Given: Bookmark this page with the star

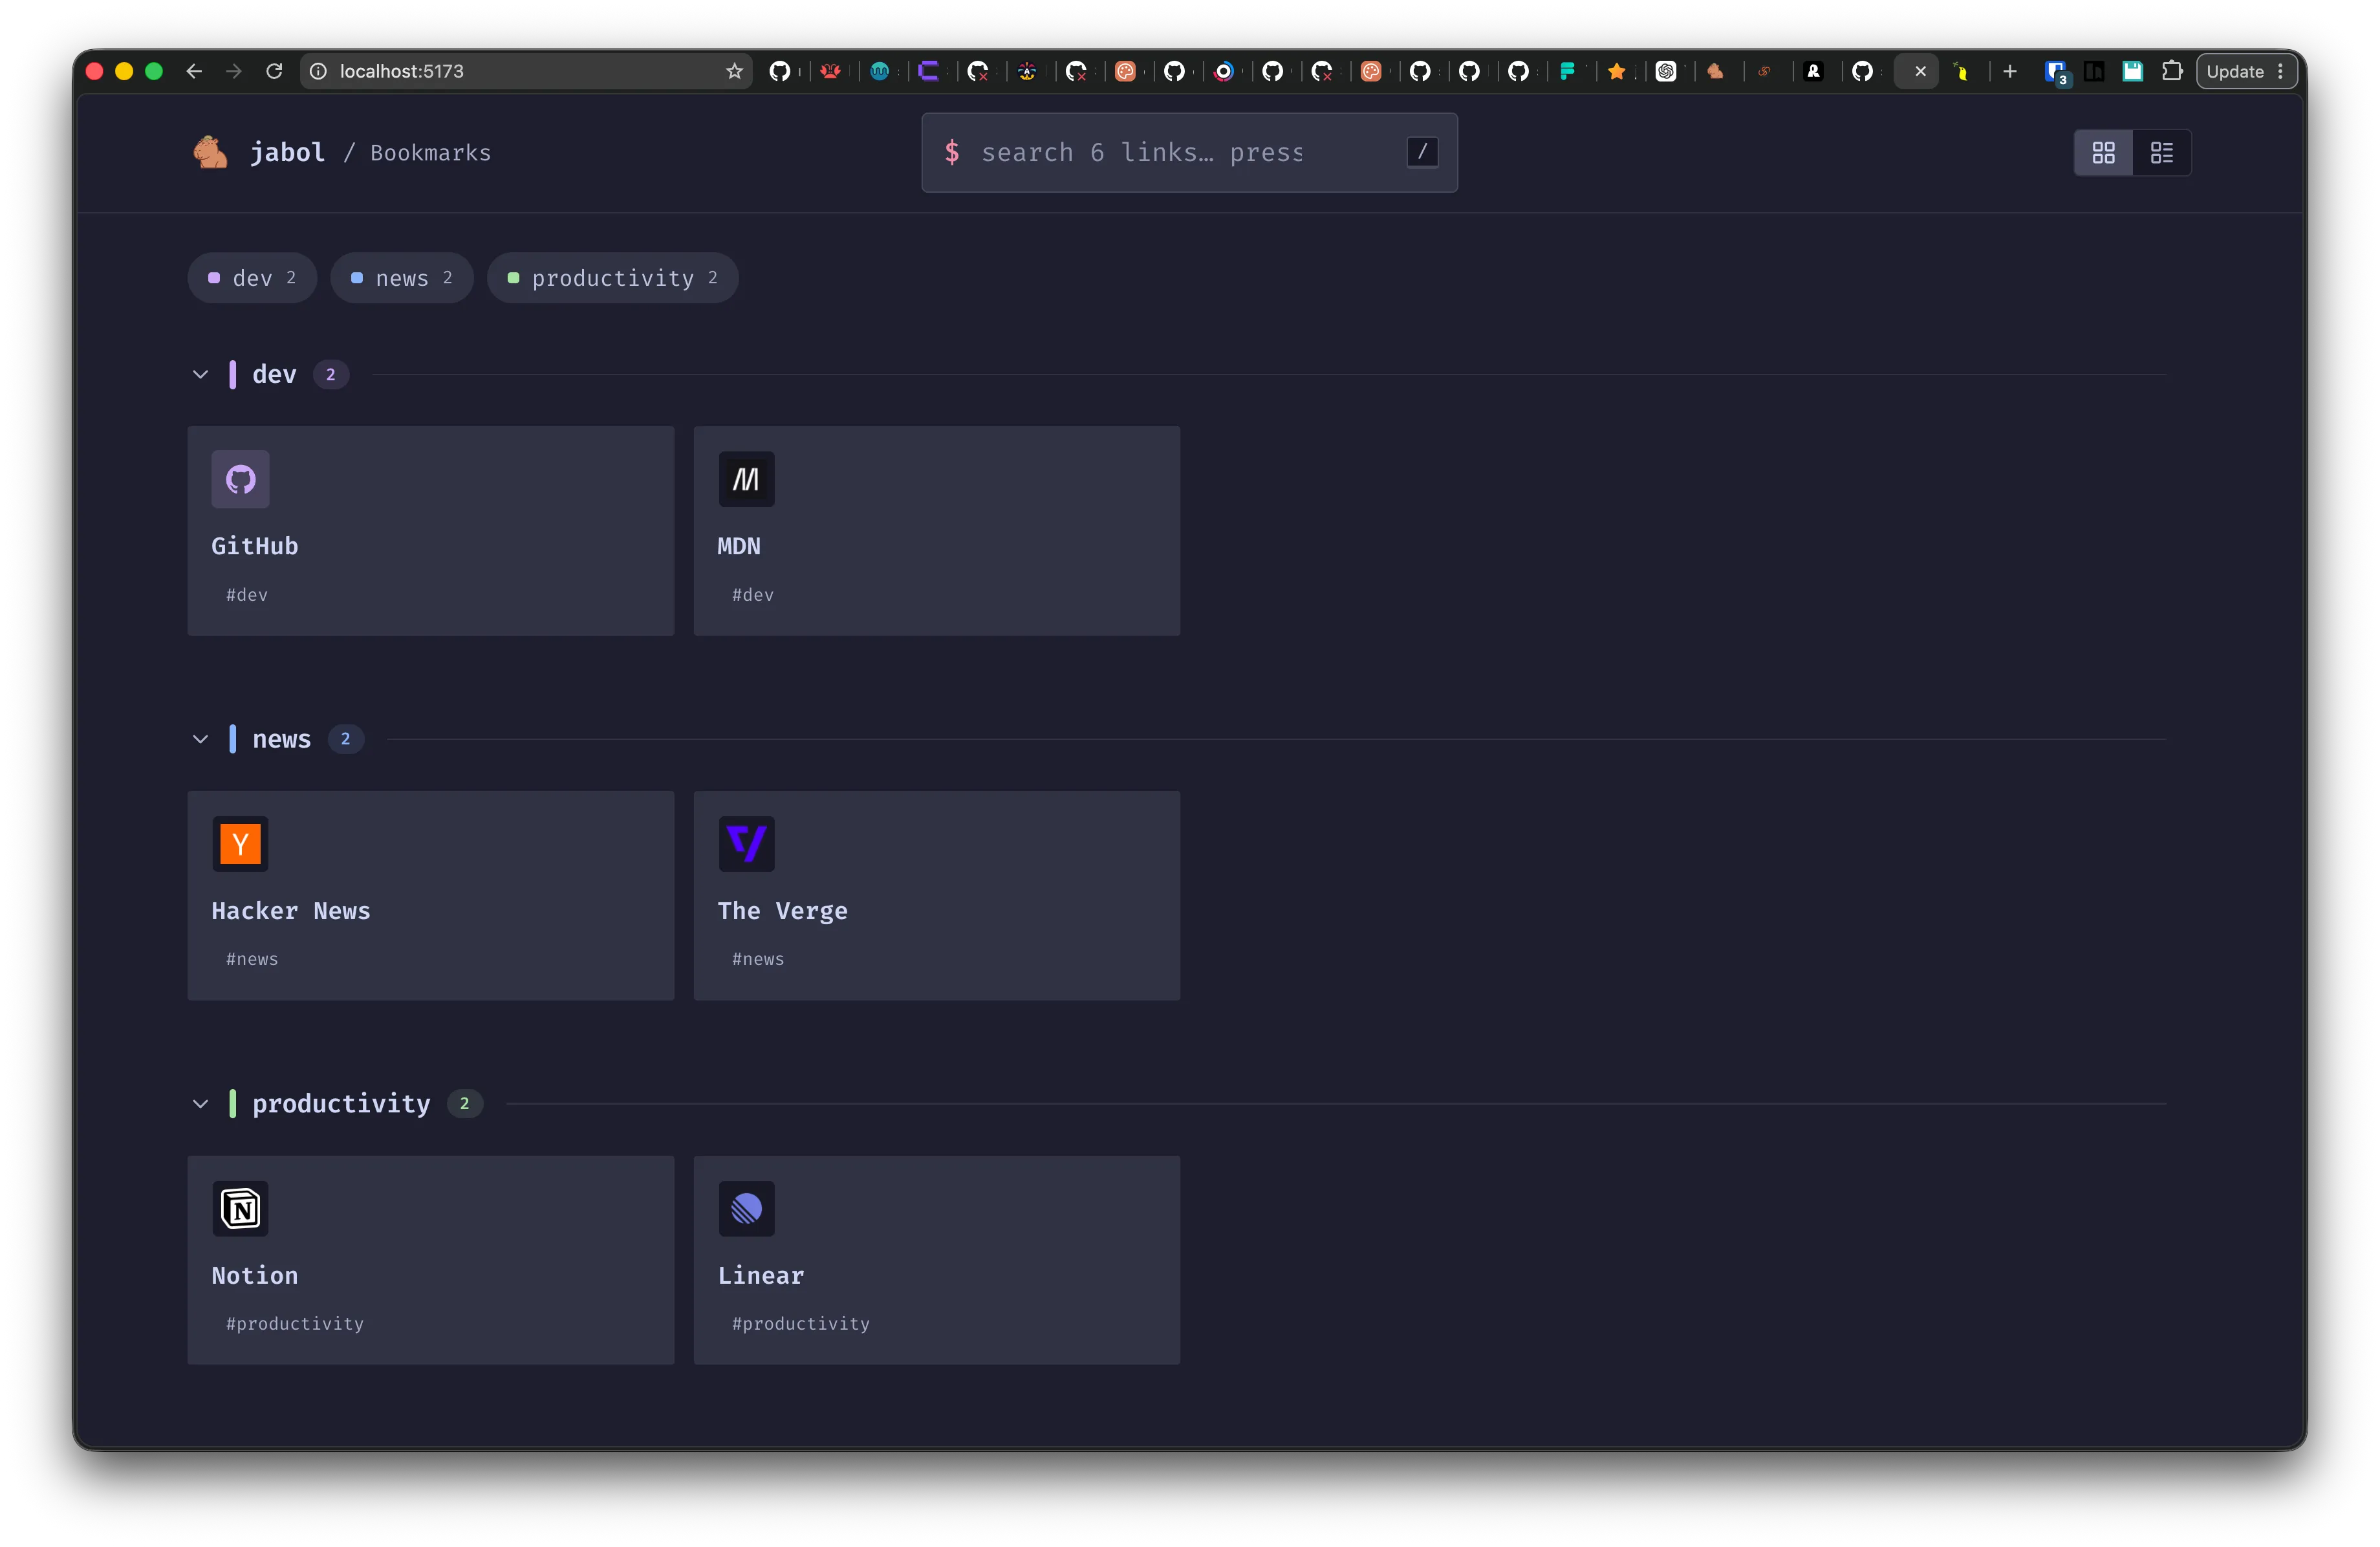Looking at the screenshot, I should (735, 71).
